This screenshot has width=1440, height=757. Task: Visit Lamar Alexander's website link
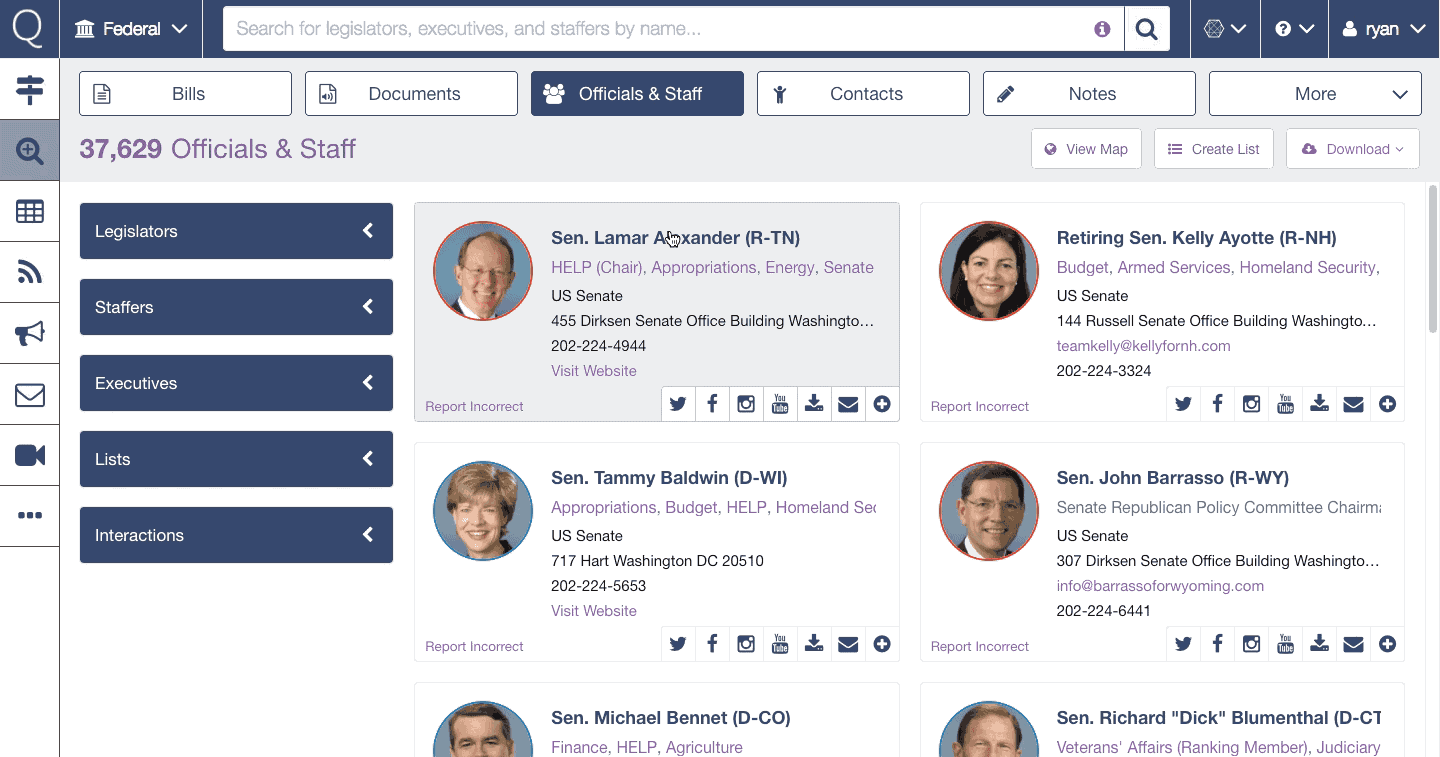point(593,371)
